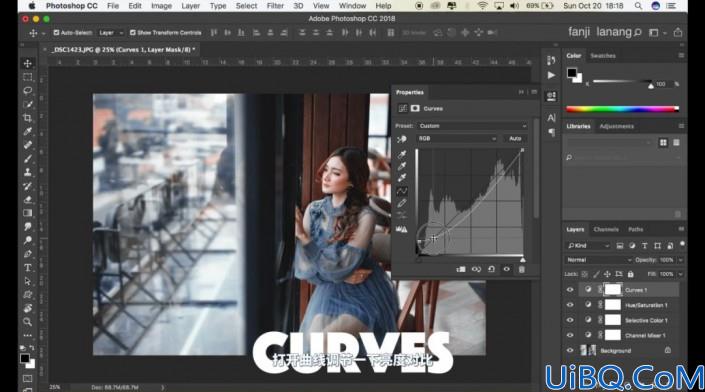The width and height of the screenshot is (705, 392).
Task: Select the Crop tool
Action: click(x=28, y=118)
